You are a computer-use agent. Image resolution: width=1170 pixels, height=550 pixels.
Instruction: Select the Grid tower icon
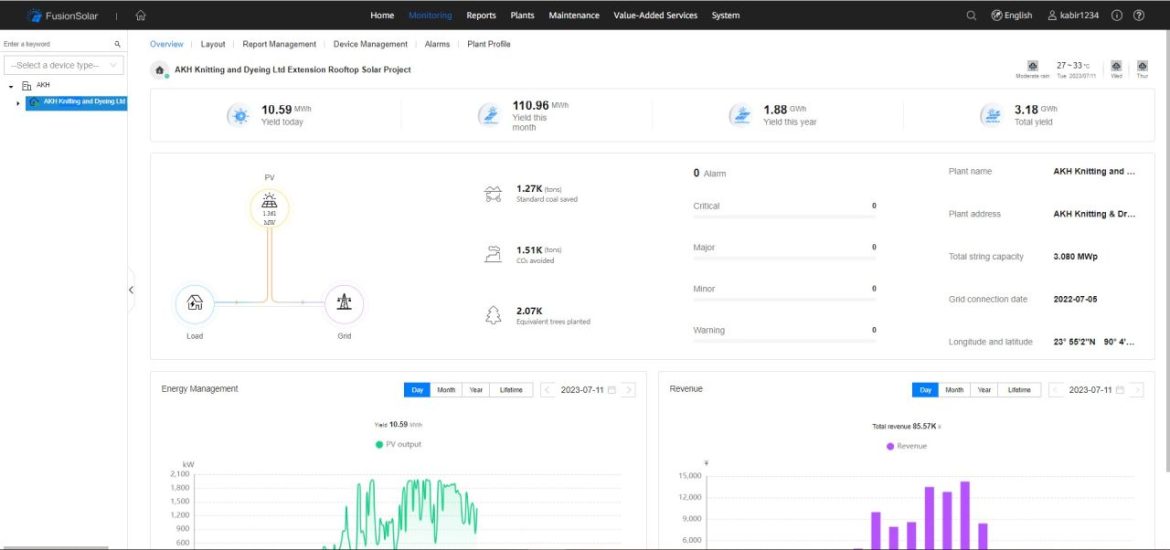tap(344, 303)
